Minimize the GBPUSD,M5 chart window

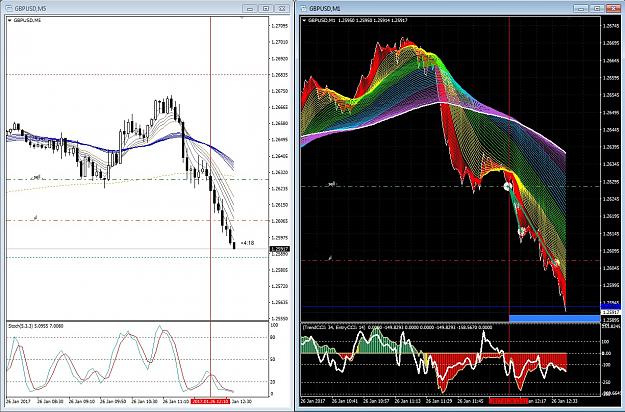(250, 8)
